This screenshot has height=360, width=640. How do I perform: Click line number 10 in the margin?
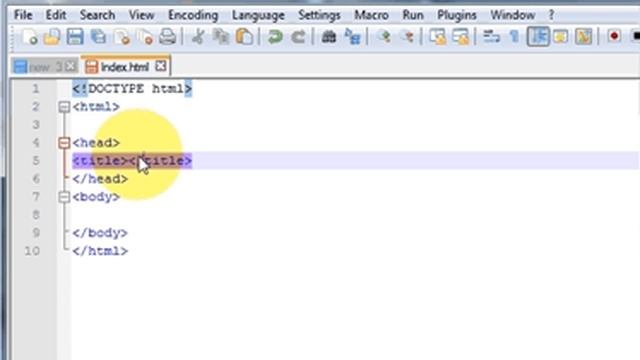[32, 251]
